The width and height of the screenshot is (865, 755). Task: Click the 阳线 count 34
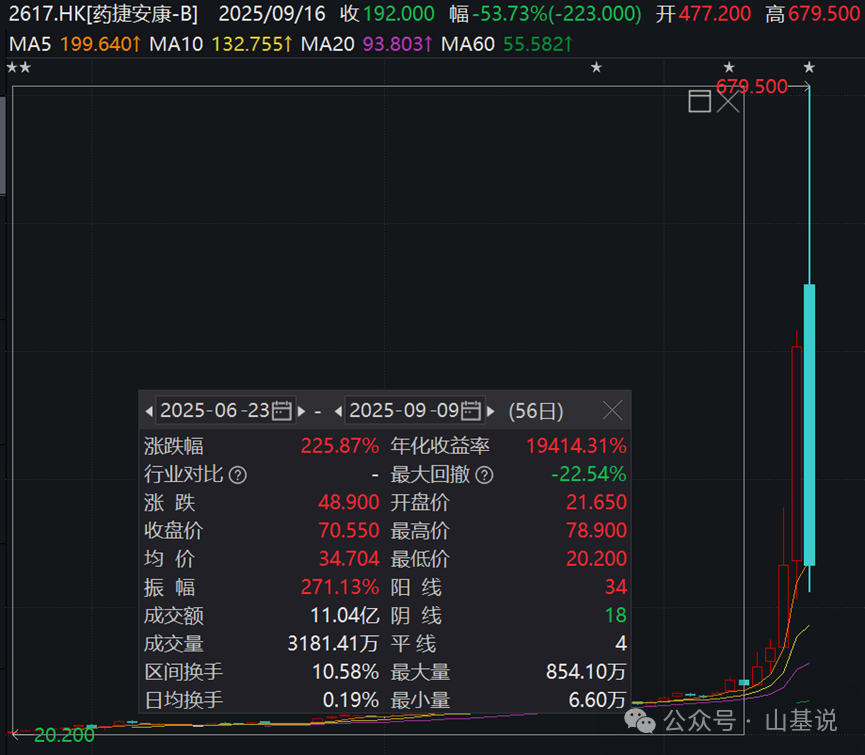pos(616,587)
